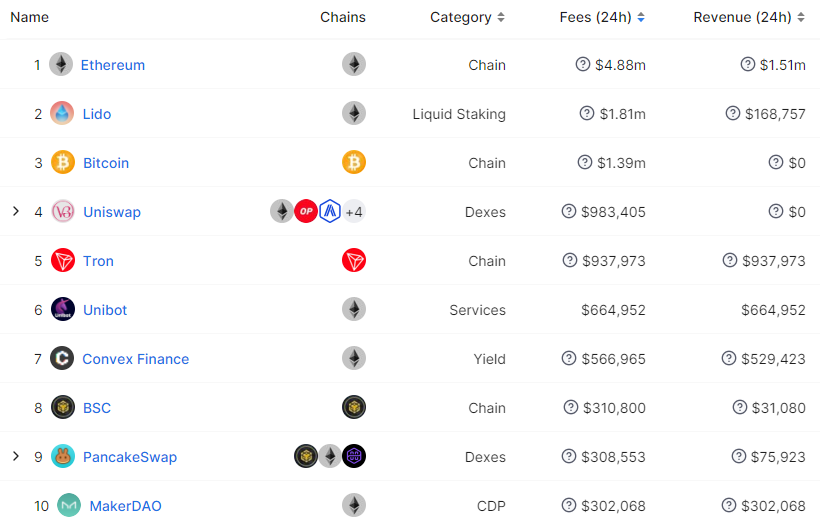The height and width of the screenshot is (524, 820).
Task: Click help icon beside Tron revenue $937,973
Action: [x=730, y=261]
